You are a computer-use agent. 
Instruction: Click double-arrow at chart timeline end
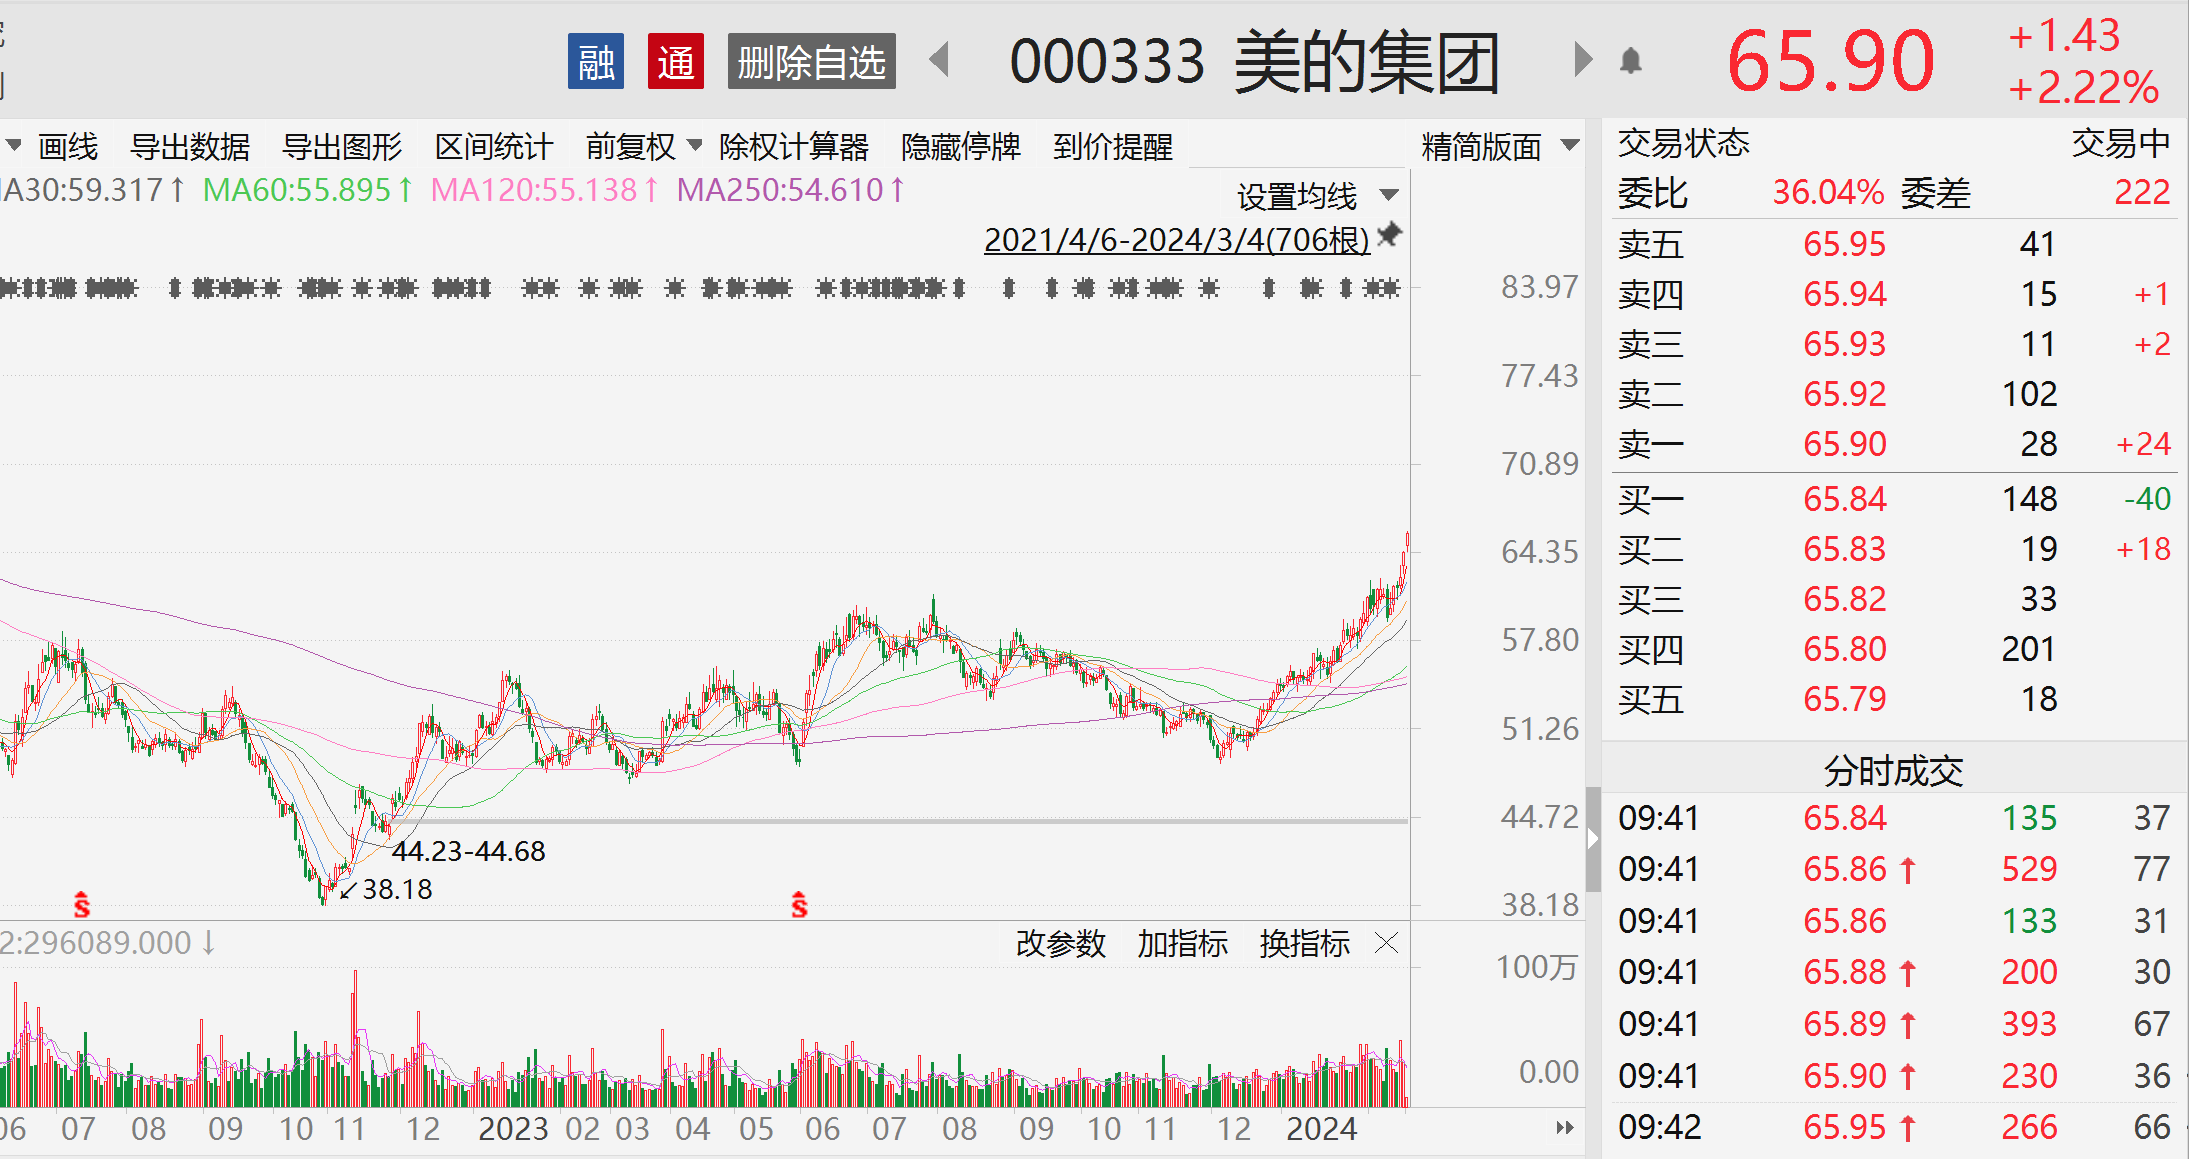(1565, 1128)
